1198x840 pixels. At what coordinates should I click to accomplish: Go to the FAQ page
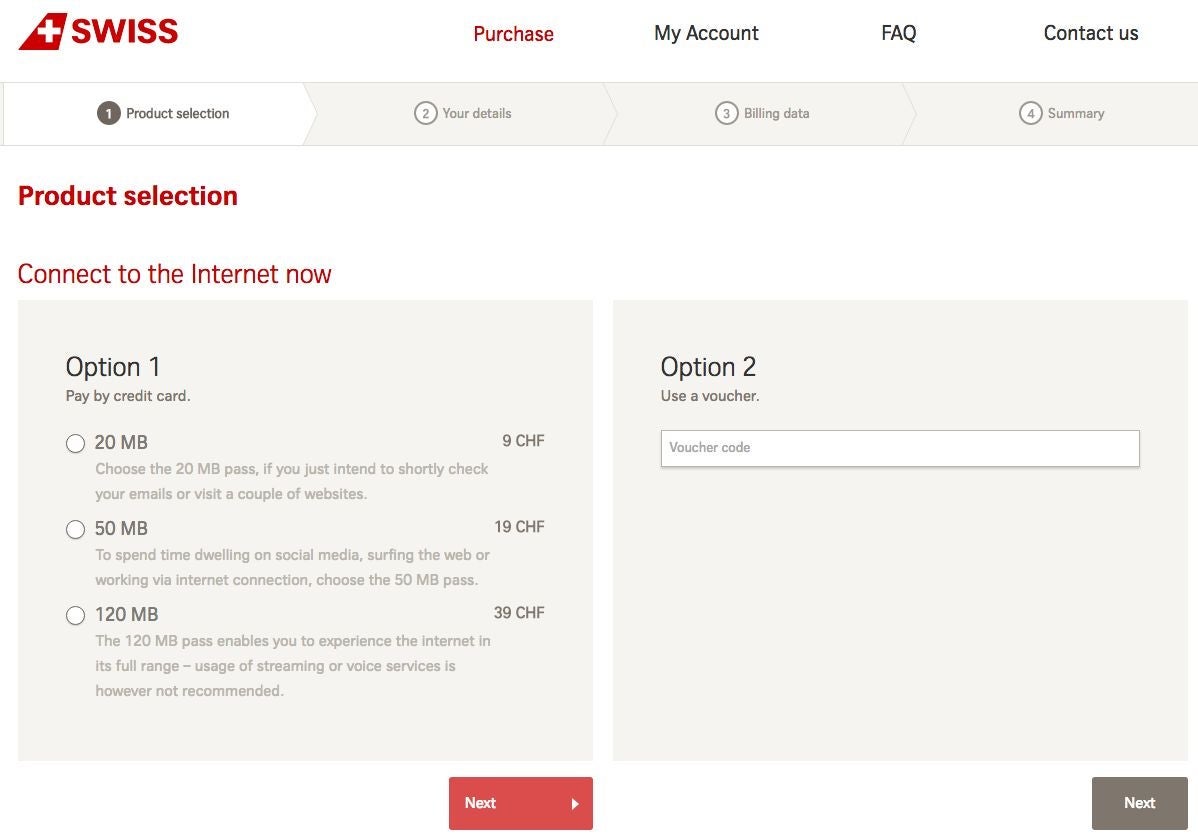(x=898, y=33)
